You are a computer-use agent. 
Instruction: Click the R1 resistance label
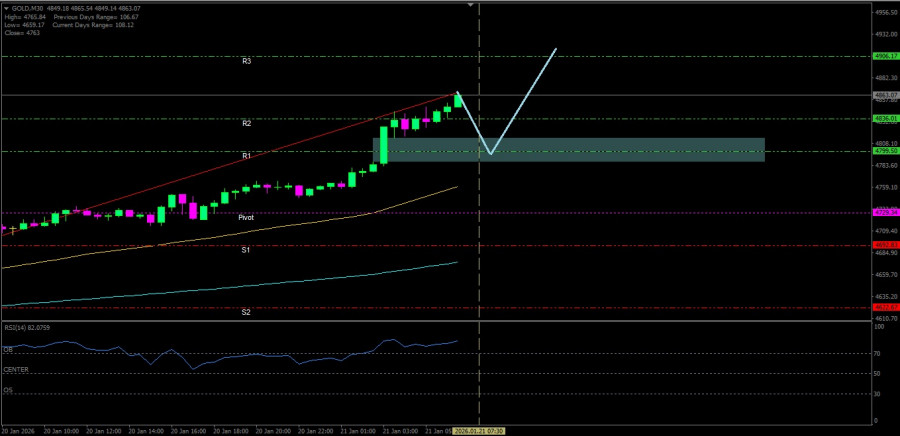[246, 156]
